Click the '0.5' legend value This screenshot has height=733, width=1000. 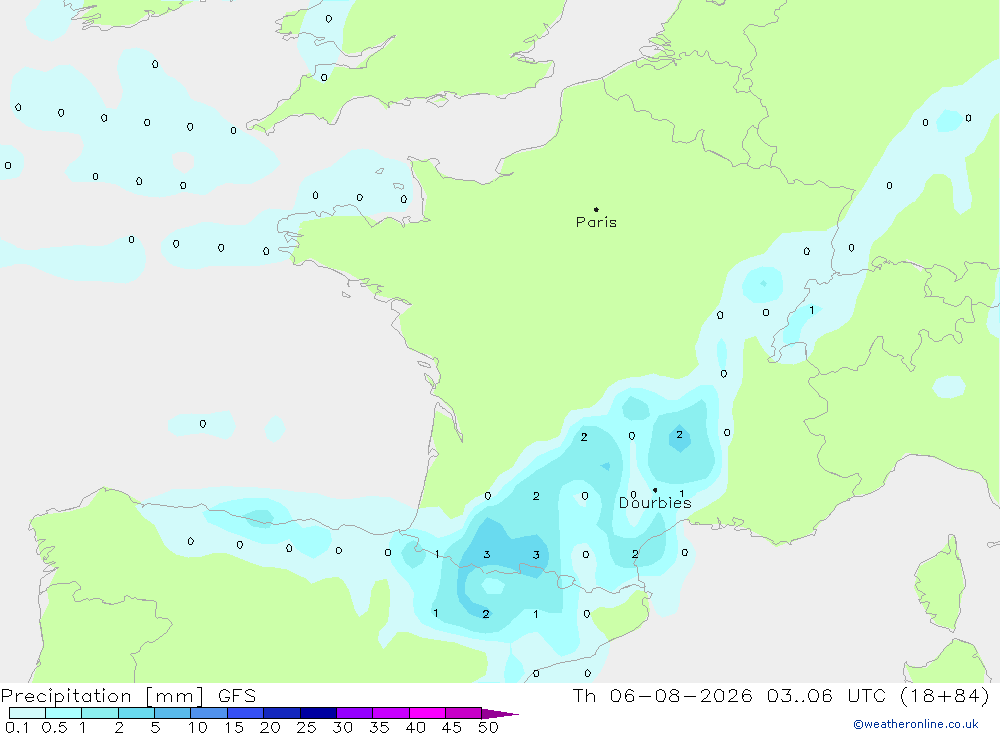(54, 727)
